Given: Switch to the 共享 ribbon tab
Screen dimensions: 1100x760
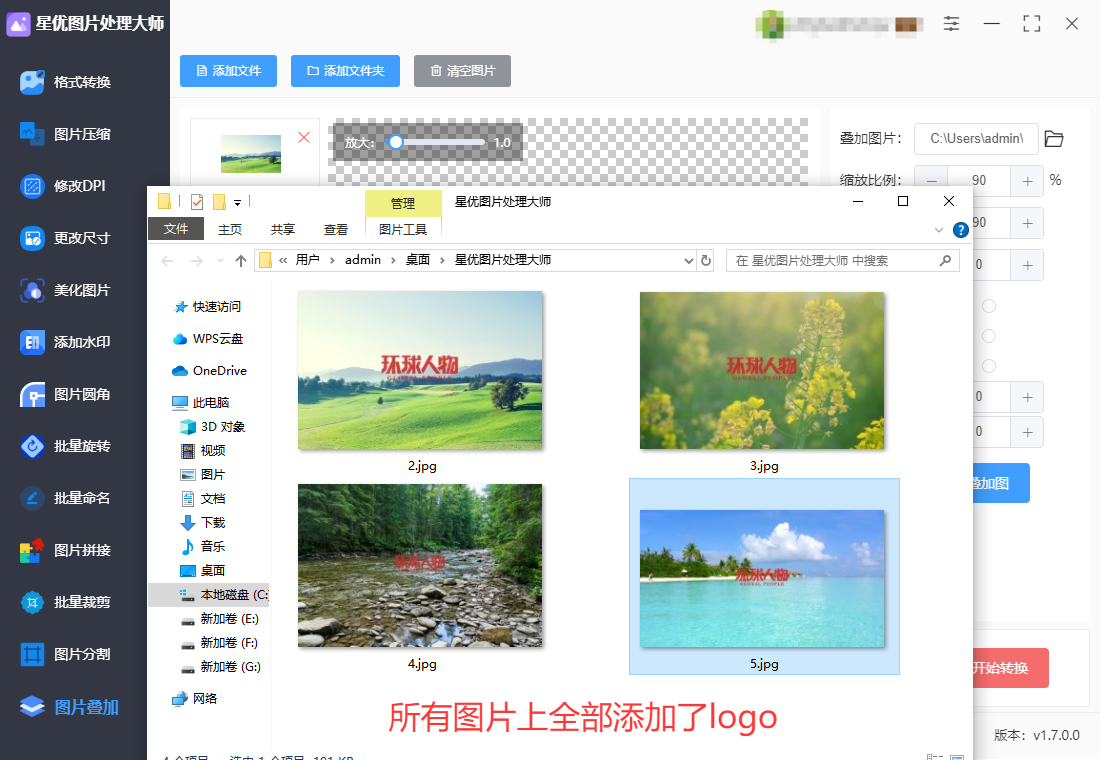Looking at the screenshot, I should pos(283,229).
